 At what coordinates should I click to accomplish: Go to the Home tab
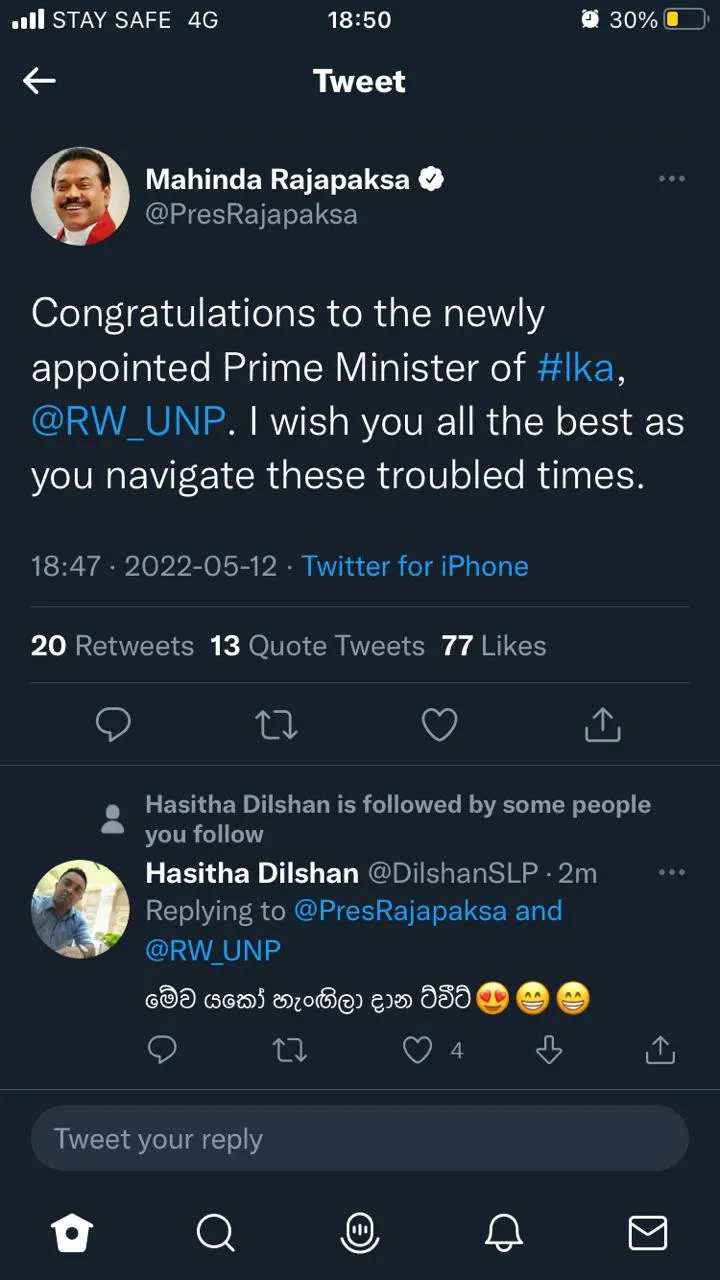(x=73, y=1233)
